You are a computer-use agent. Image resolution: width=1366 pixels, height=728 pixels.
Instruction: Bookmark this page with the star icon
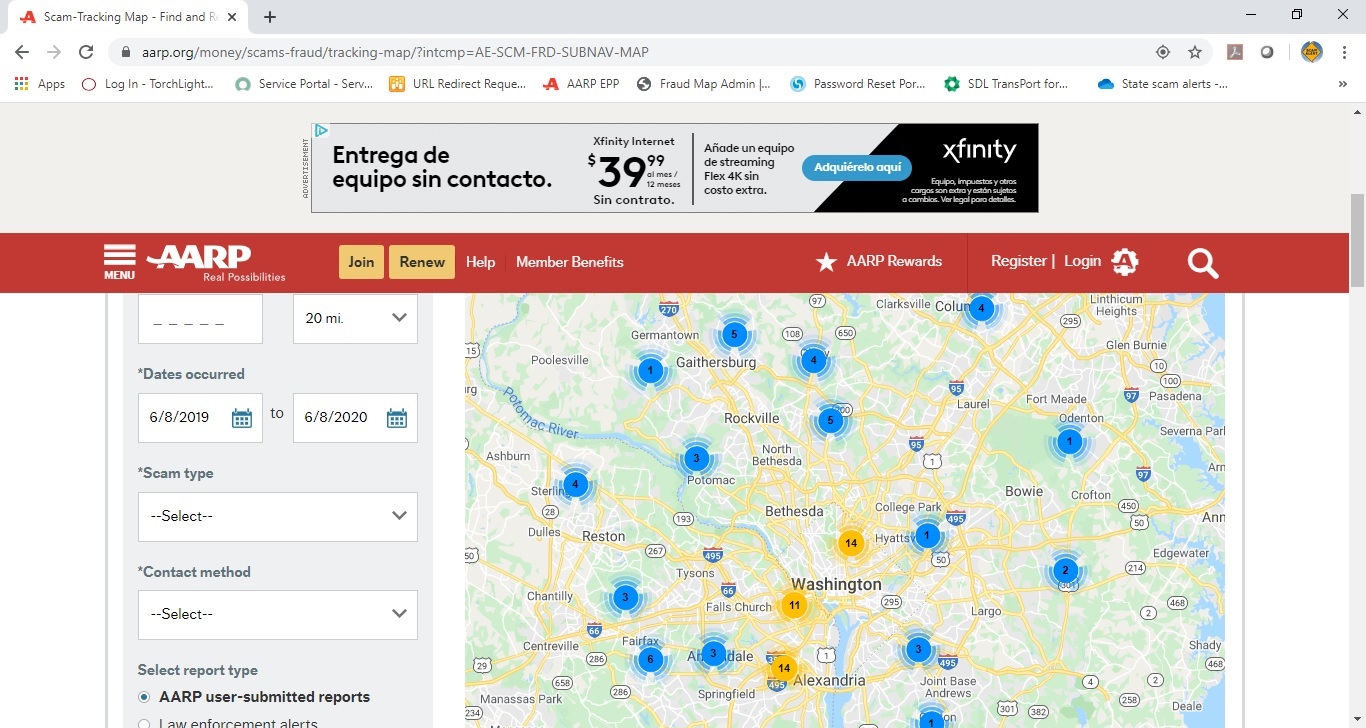[1194, 52]
